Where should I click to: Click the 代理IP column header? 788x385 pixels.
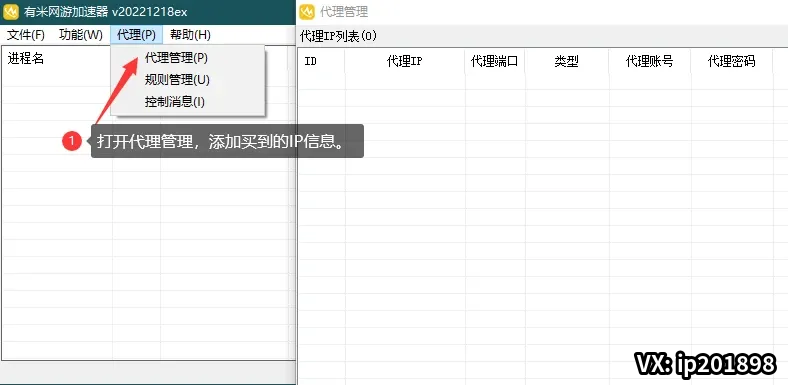(405, 61)
